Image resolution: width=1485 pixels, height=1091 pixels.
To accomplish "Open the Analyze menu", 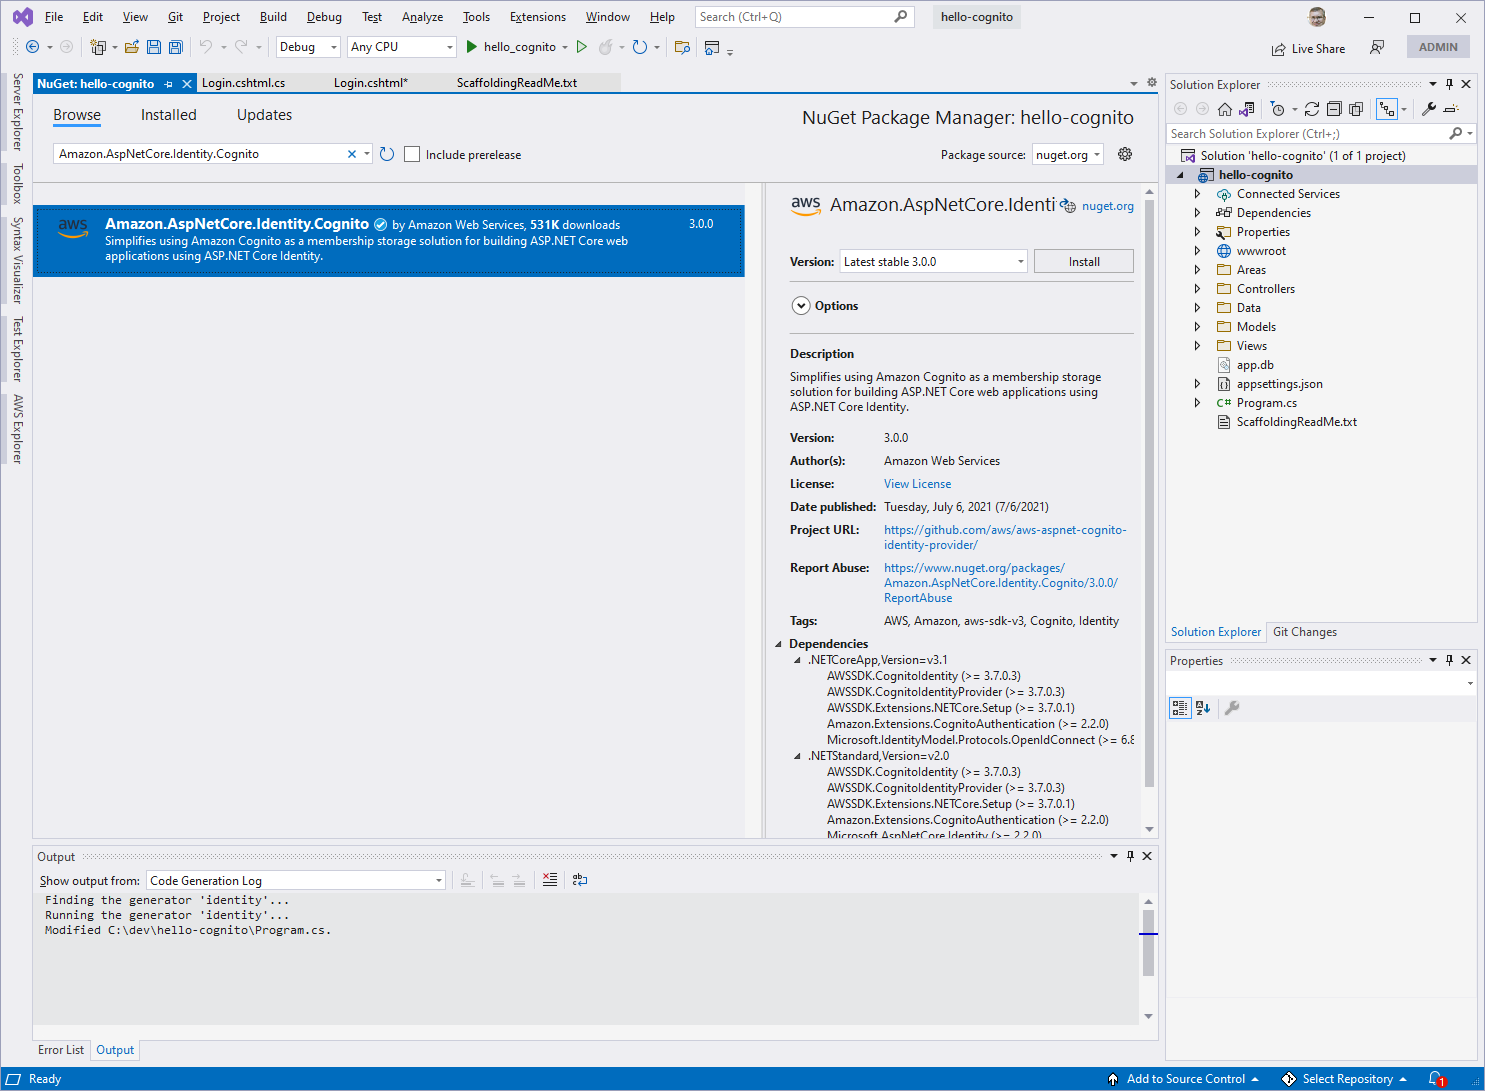I will (x=422, y=17).
